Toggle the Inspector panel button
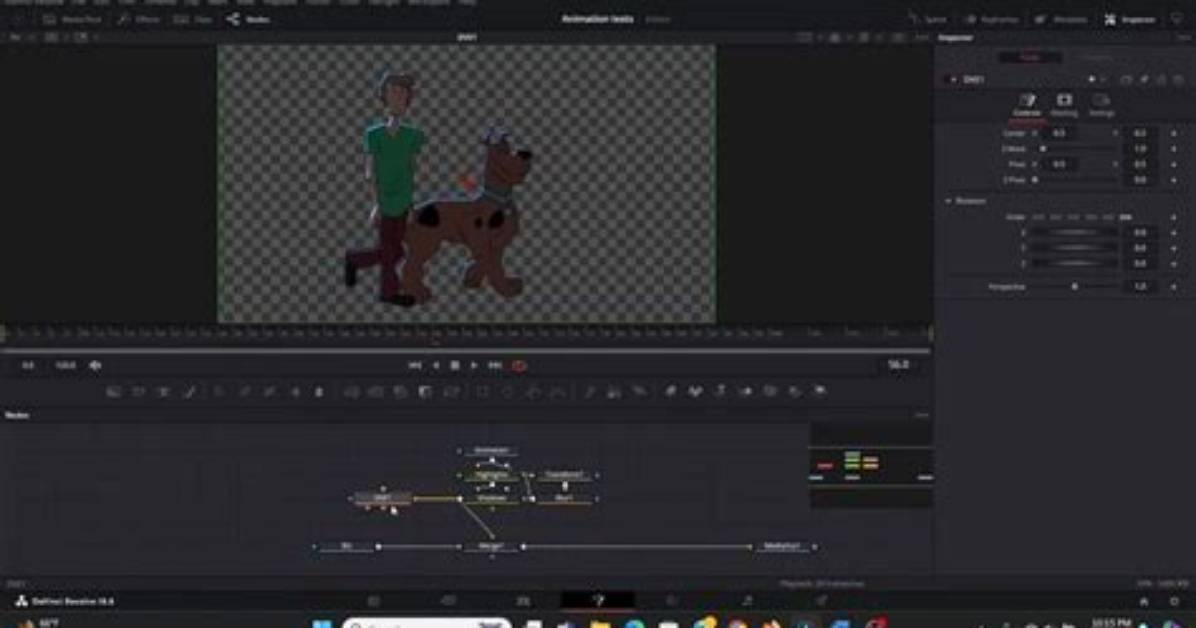This screenshot has width=1196, height=628. point(1130,19)
